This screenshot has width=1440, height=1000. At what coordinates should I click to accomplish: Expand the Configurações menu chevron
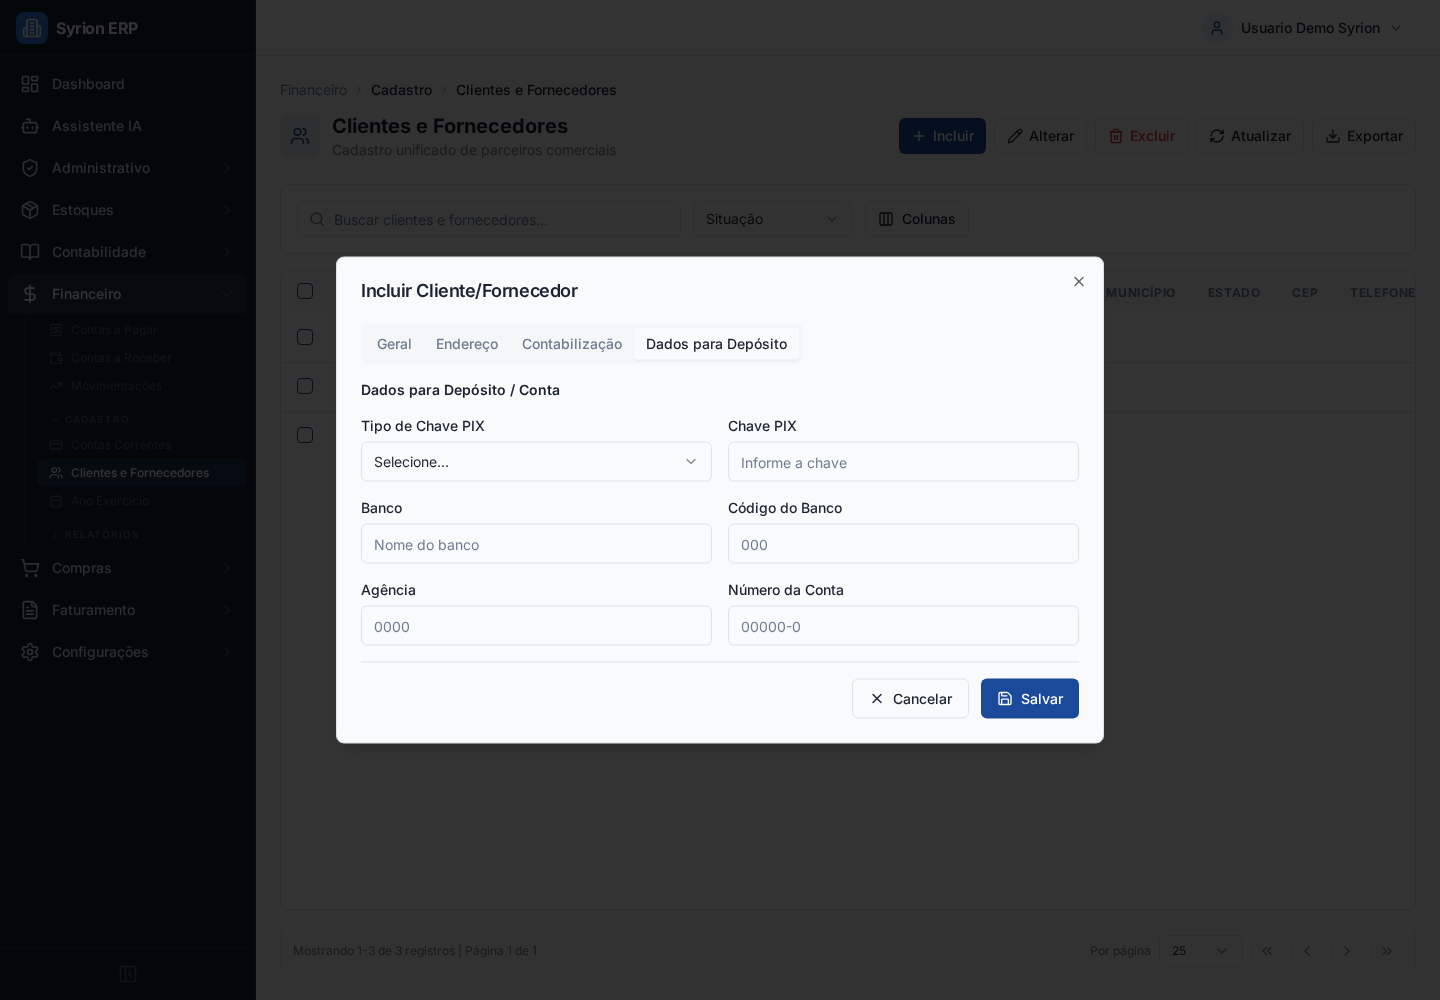(x=227, y=652)
